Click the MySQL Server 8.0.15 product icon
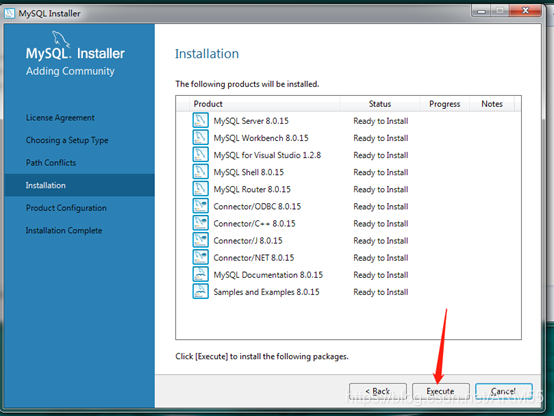 [200, 120]
